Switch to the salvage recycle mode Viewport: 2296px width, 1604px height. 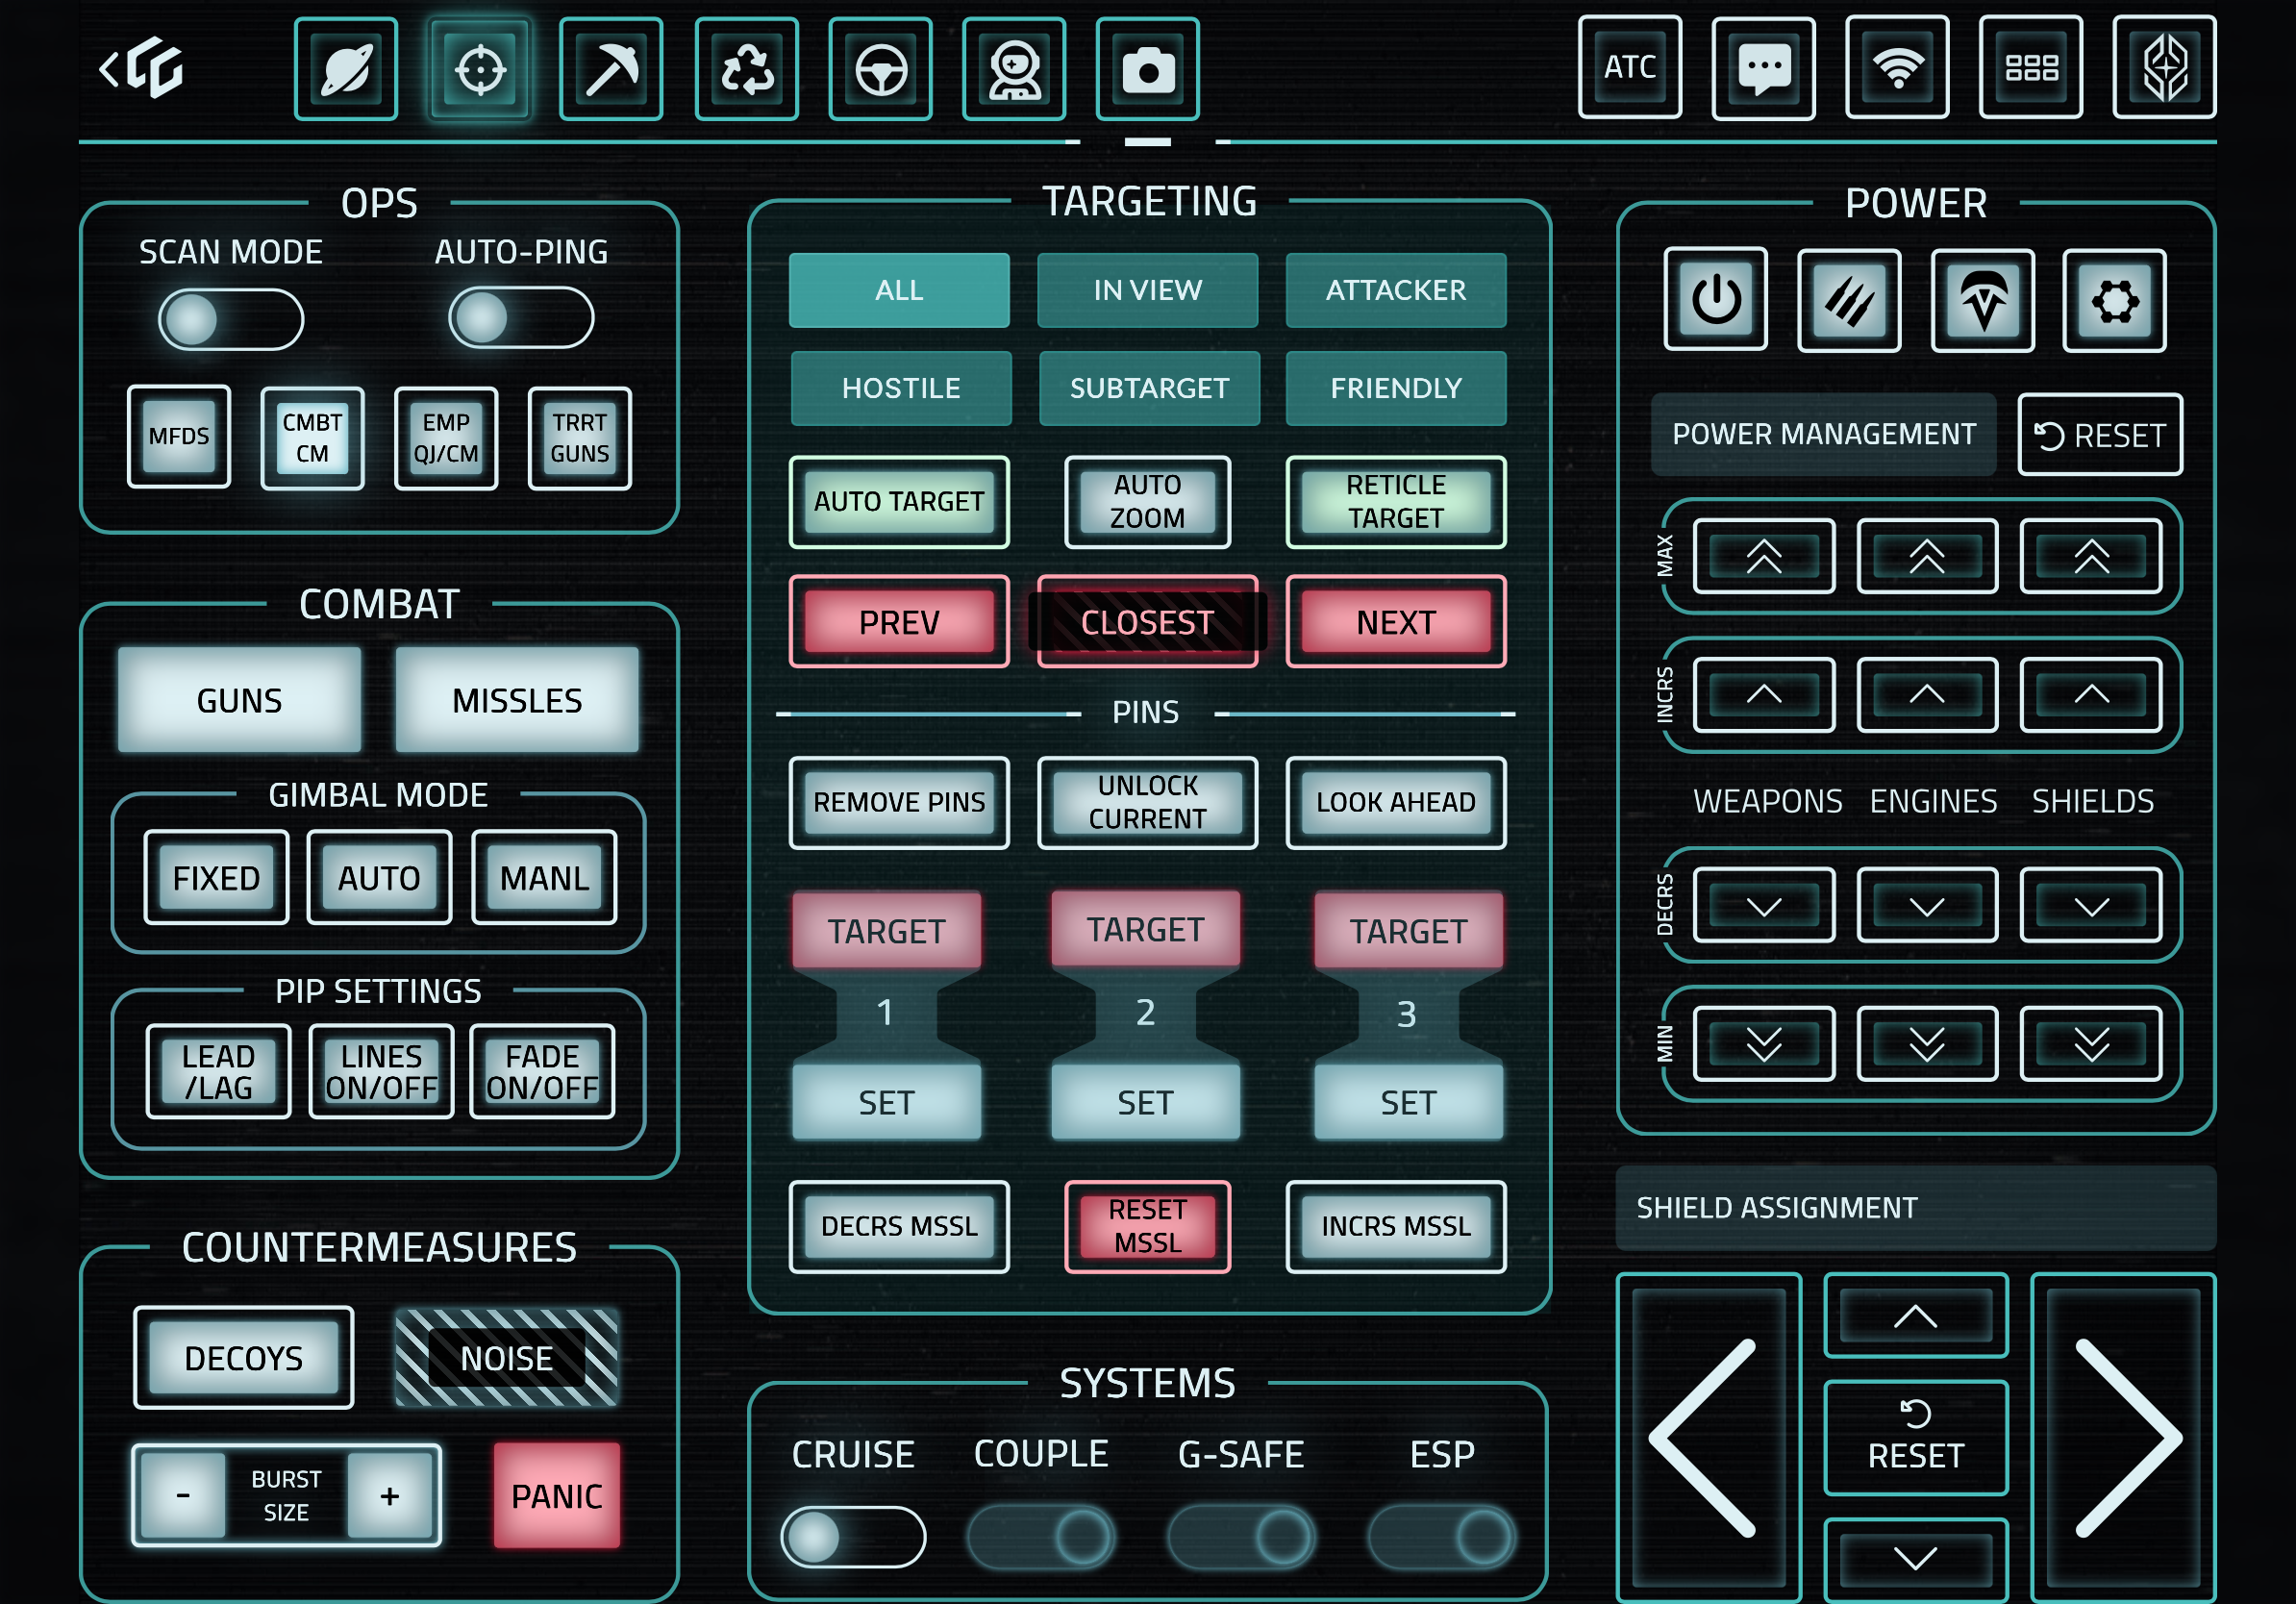point(747,69)
